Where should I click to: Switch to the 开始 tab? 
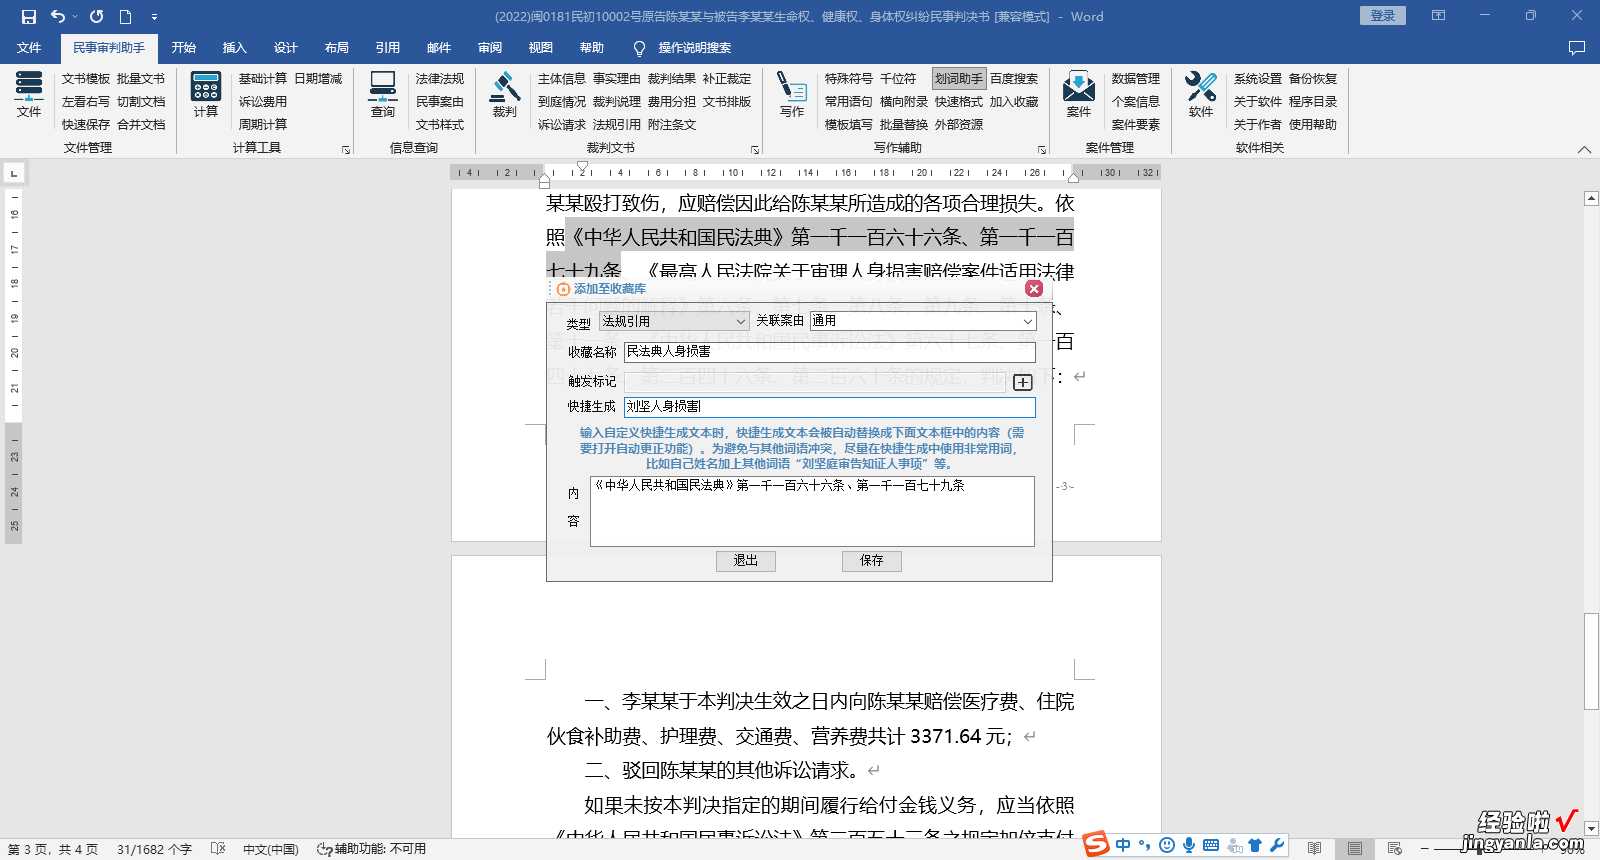pyautogui.click(x=183, y=48)
